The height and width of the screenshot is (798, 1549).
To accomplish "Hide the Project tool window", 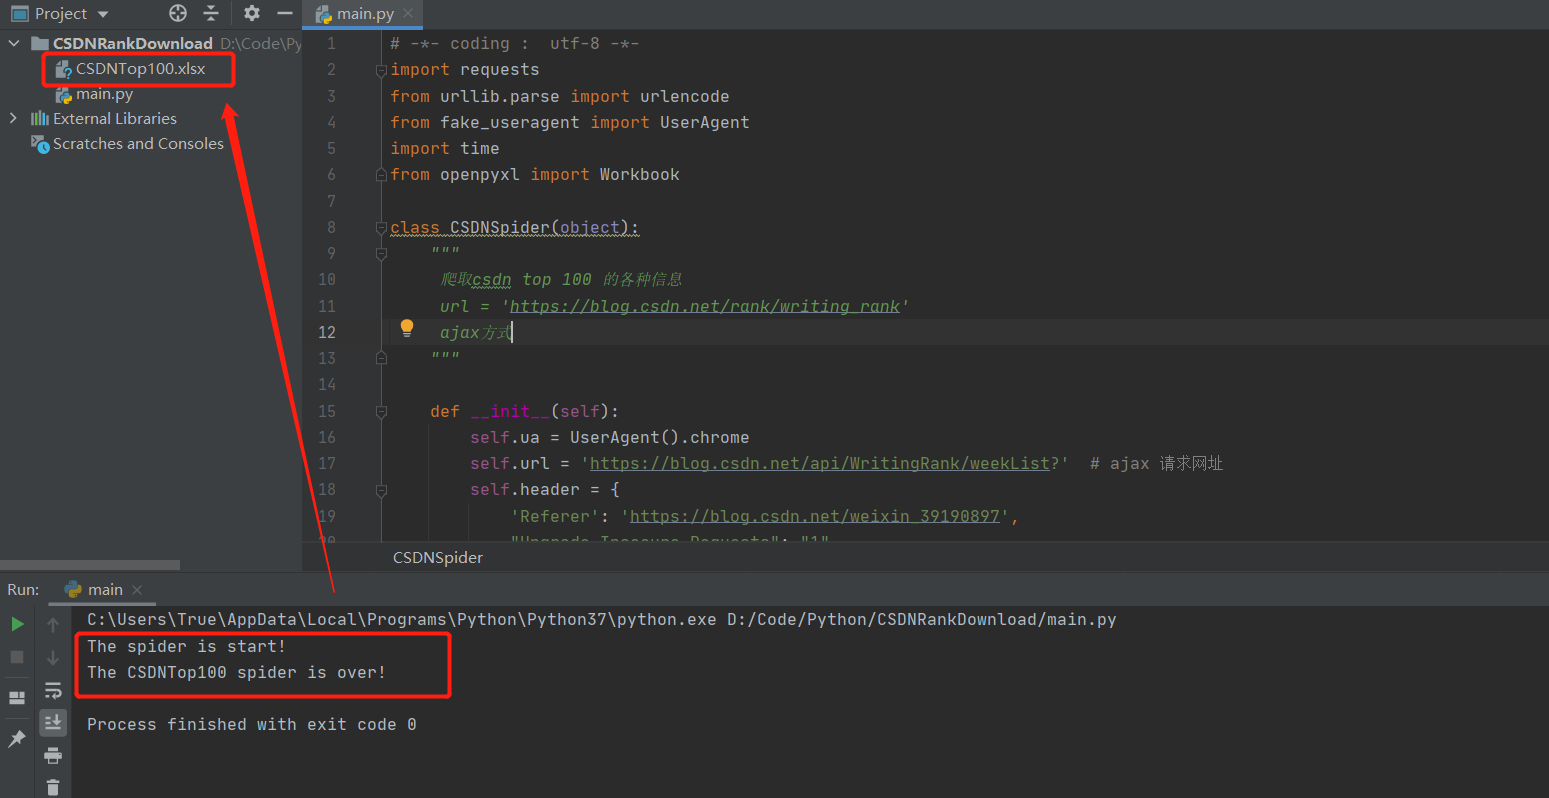I will pyautogui.click(x=285, y=13).
